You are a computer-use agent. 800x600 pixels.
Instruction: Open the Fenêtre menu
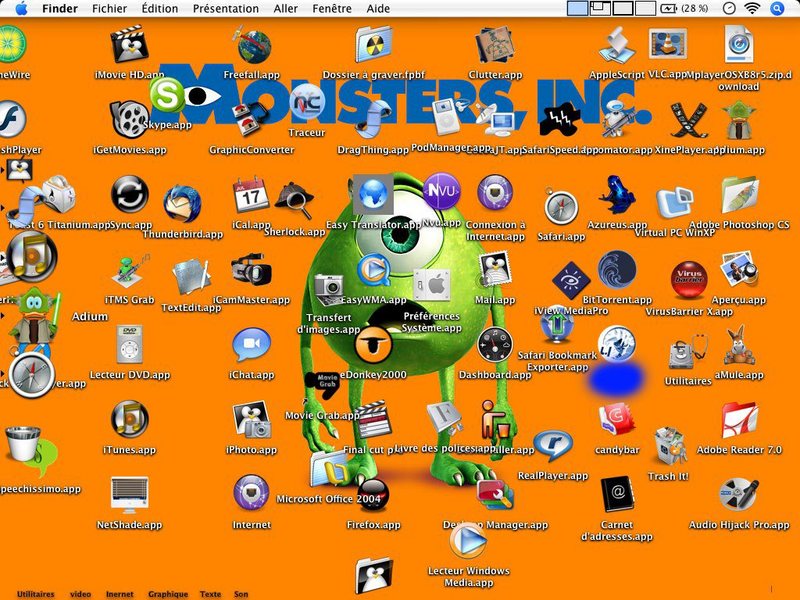pos(332,9)
